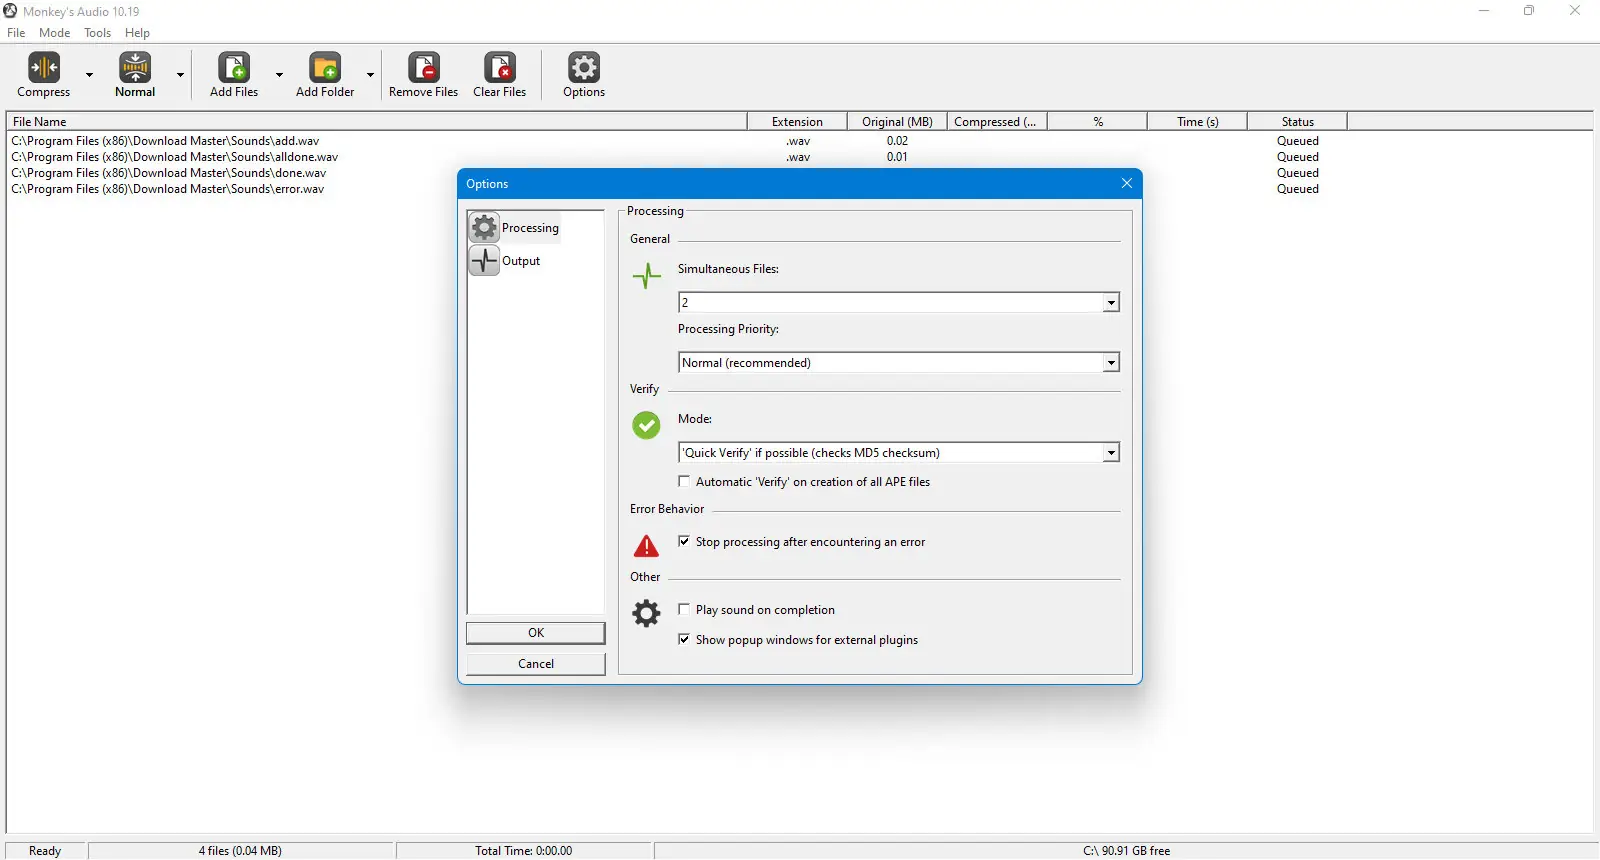The height and width of the screenshot is (860, 1600).
Task: Click the 0.01 original size cell
Action: [897, 157]
